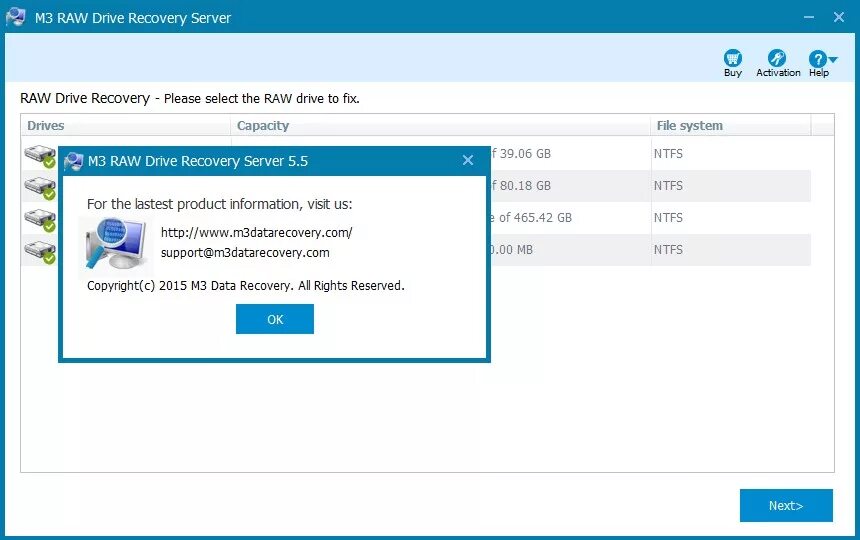Viewport: 860px width, 540px height.
Task: Select the third drive icon in the list
Action: pos(40,220)
